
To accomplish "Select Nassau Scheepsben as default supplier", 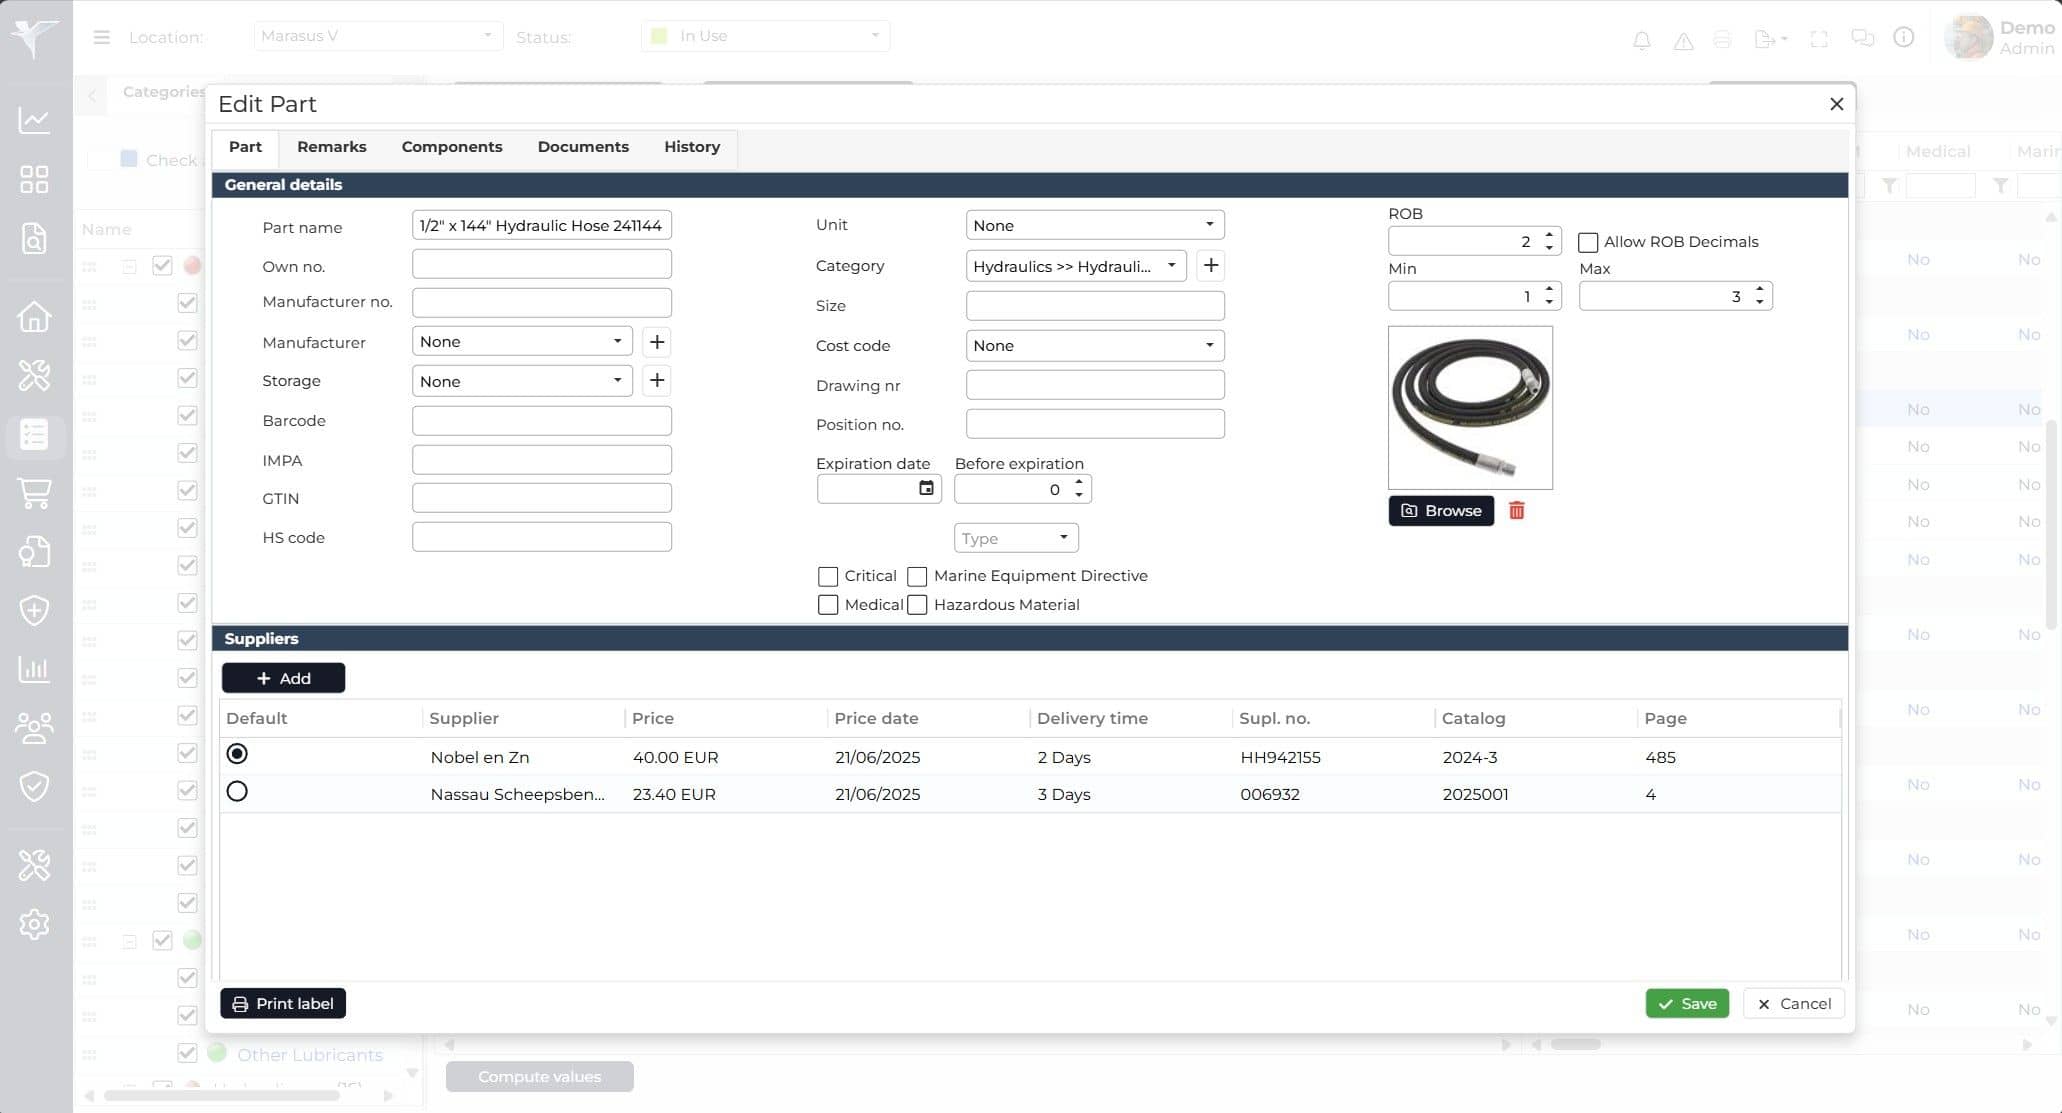I will [x=237, y=792].
